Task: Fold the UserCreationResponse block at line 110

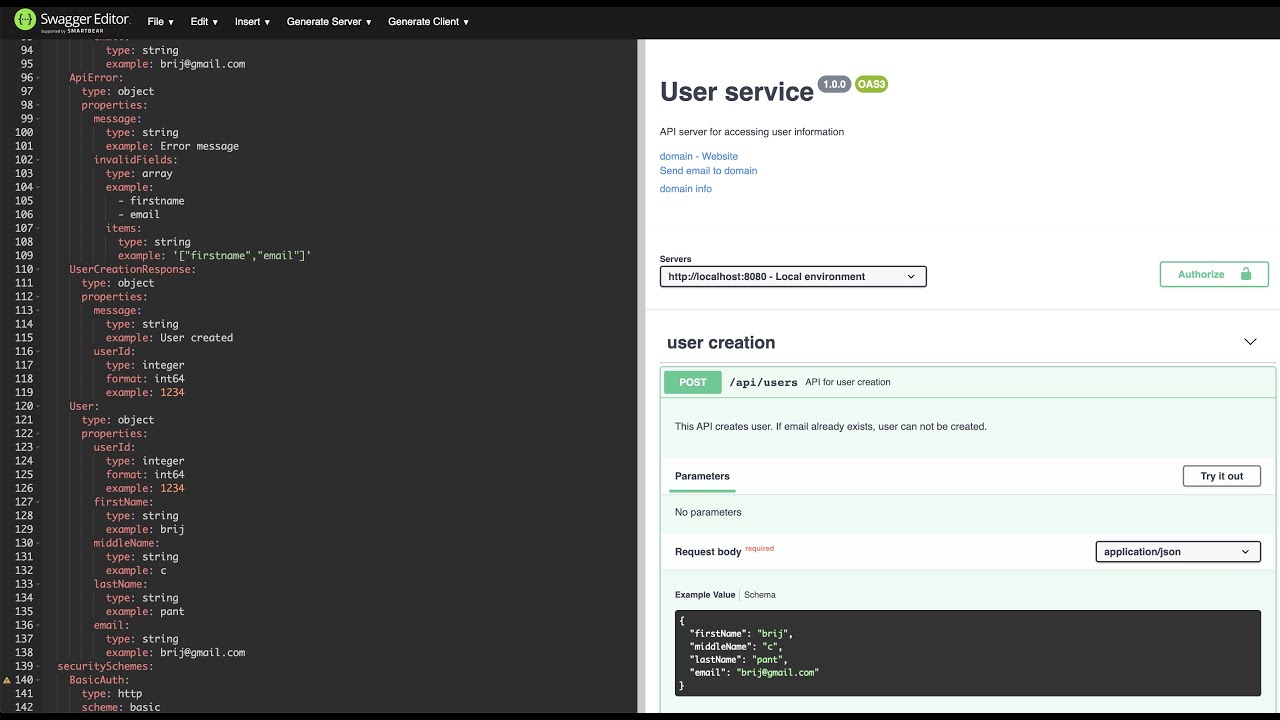Action: [37, 270]
